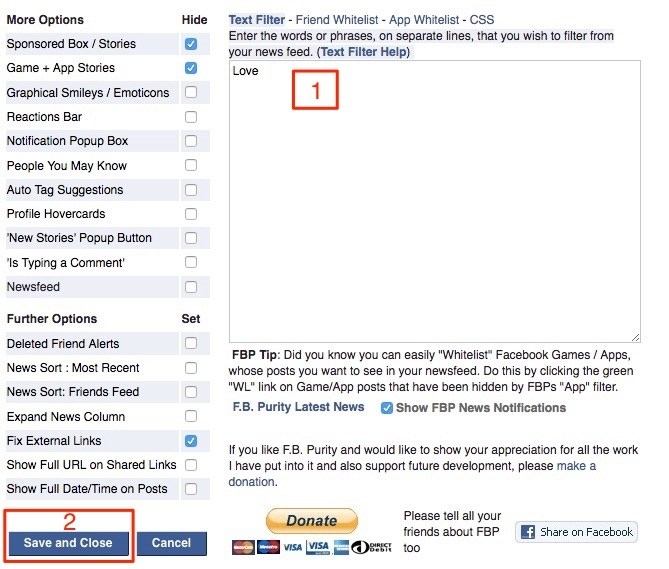Image resolution: width=669 pixels, height=569 pixels.
Task: Enable hiding Graphical Smileys / Emoticons
Action: (x=191, y=92)
